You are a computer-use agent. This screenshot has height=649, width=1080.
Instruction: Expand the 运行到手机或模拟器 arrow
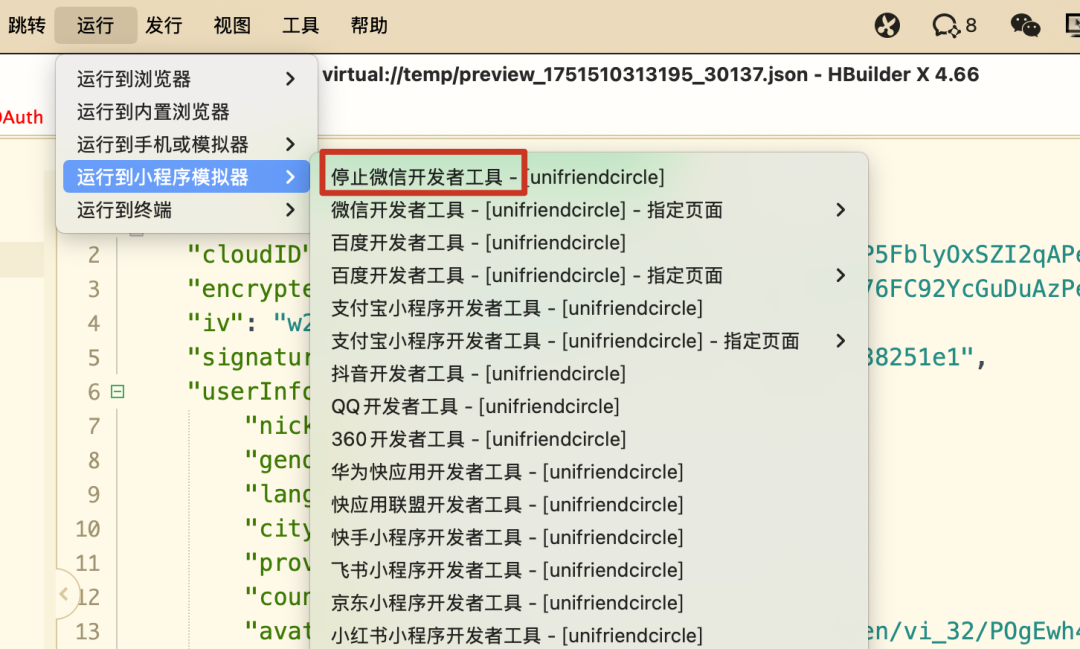(291, 145)
